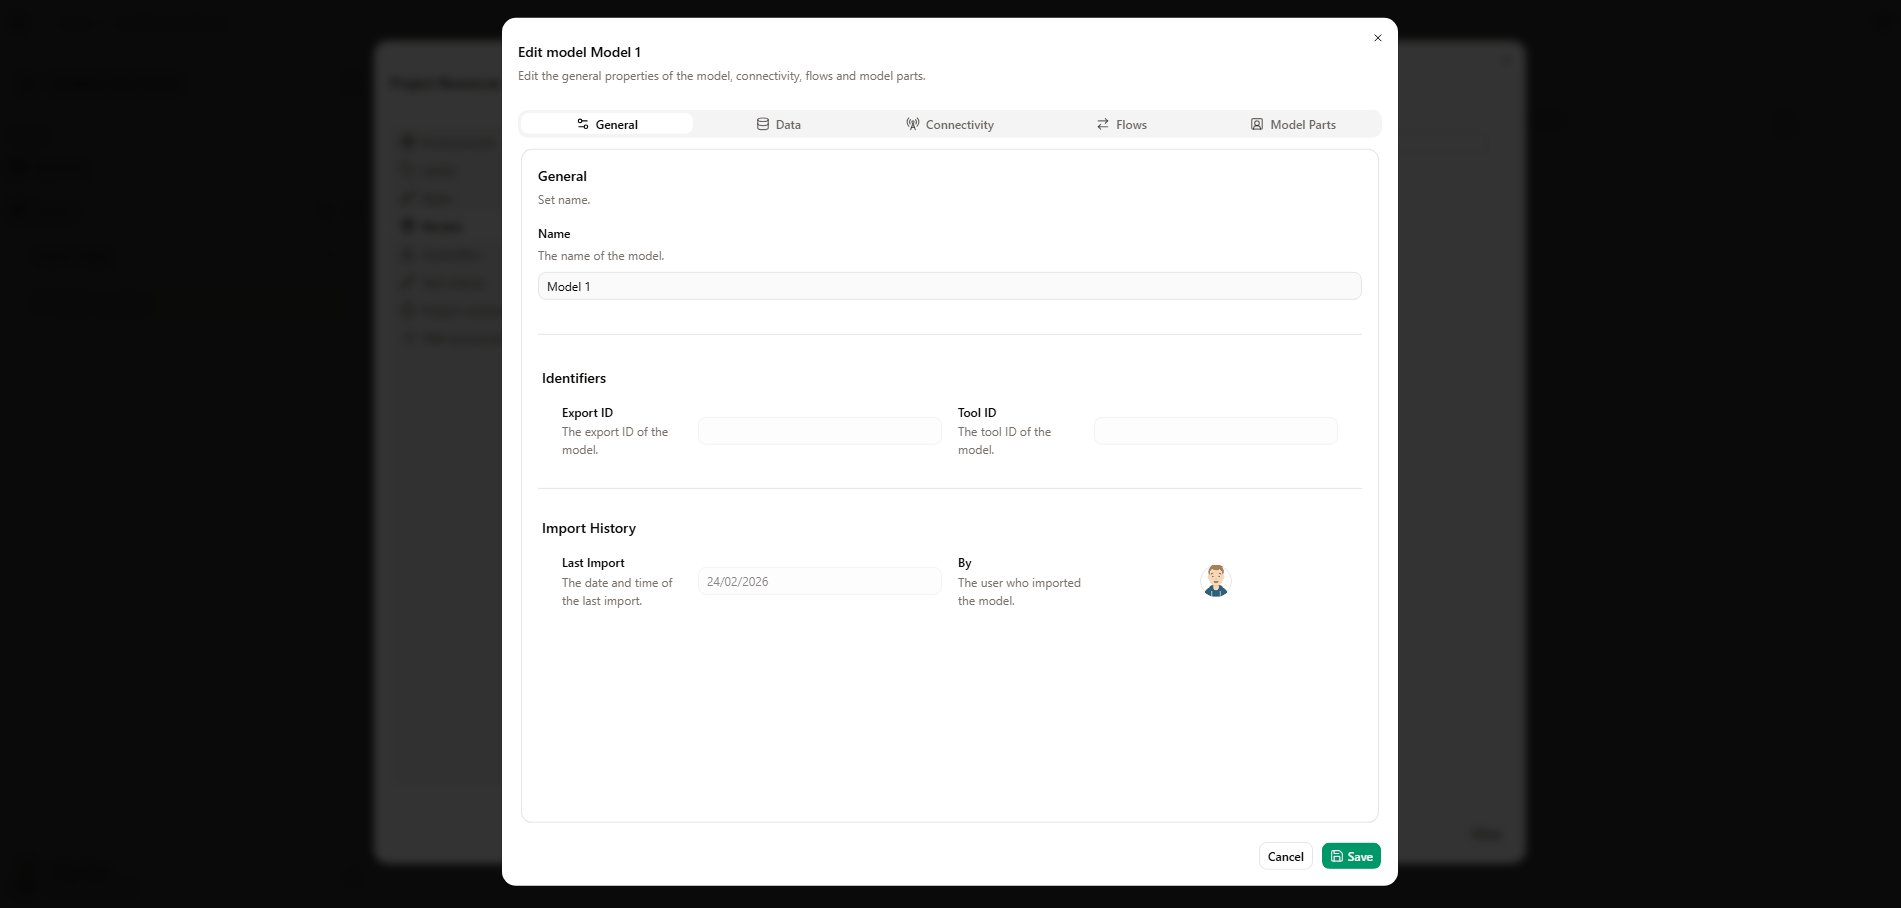
Task: Close the Edit model dialog with X
Action: click(x=1377, y=38)
